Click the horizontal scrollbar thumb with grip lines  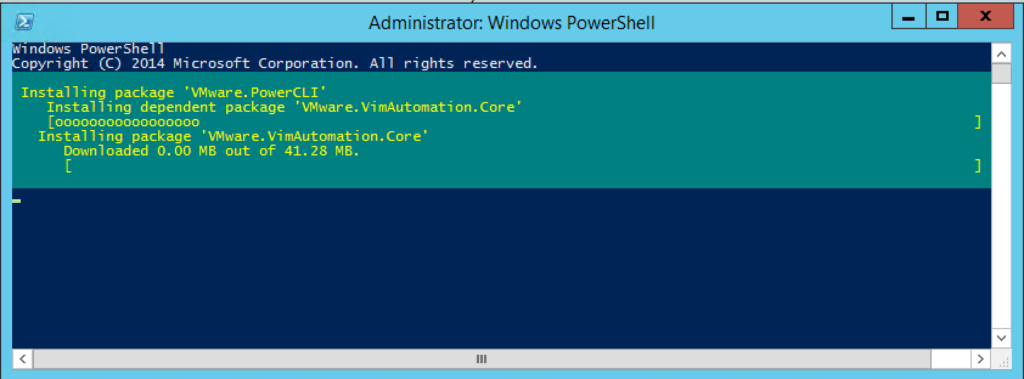point(481,359)
